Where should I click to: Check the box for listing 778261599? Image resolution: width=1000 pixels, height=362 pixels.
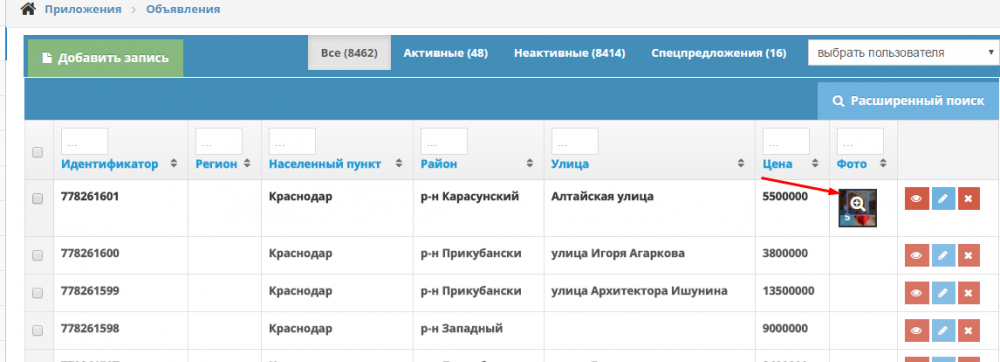[x=38, y=293]
